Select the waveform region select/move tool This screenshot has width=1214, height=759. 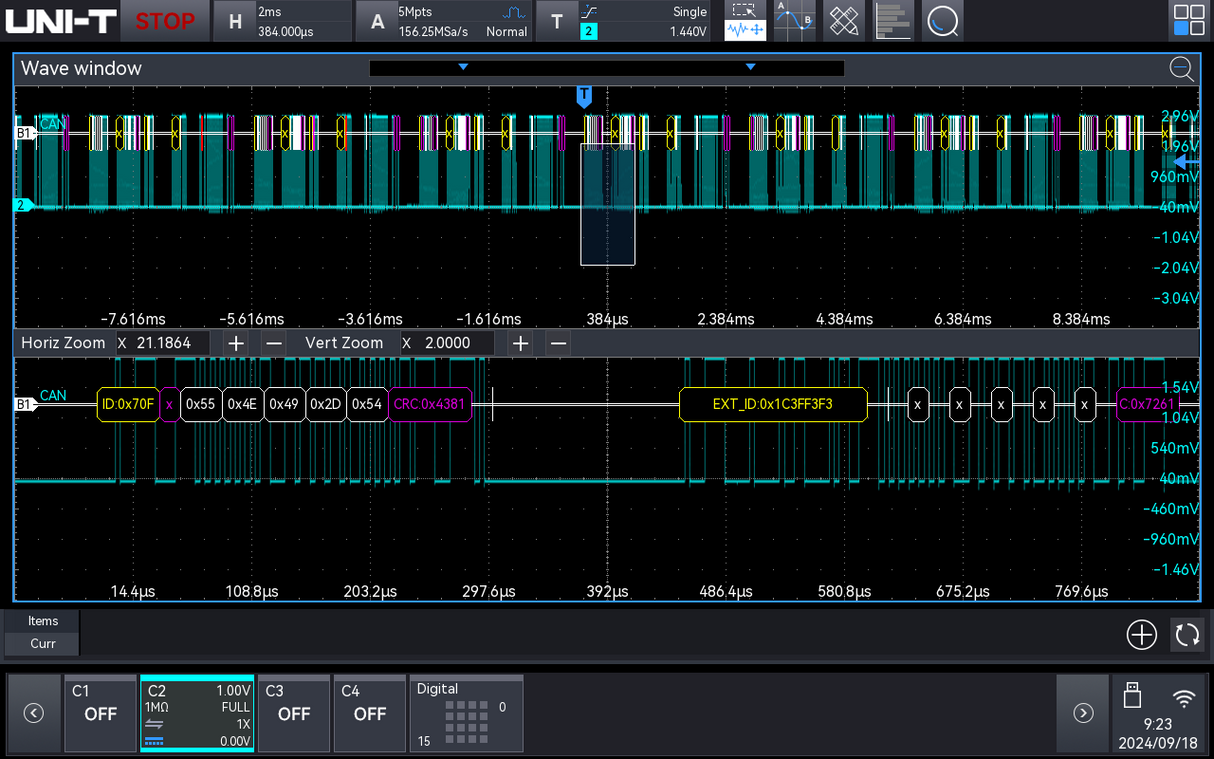(745, 21)
